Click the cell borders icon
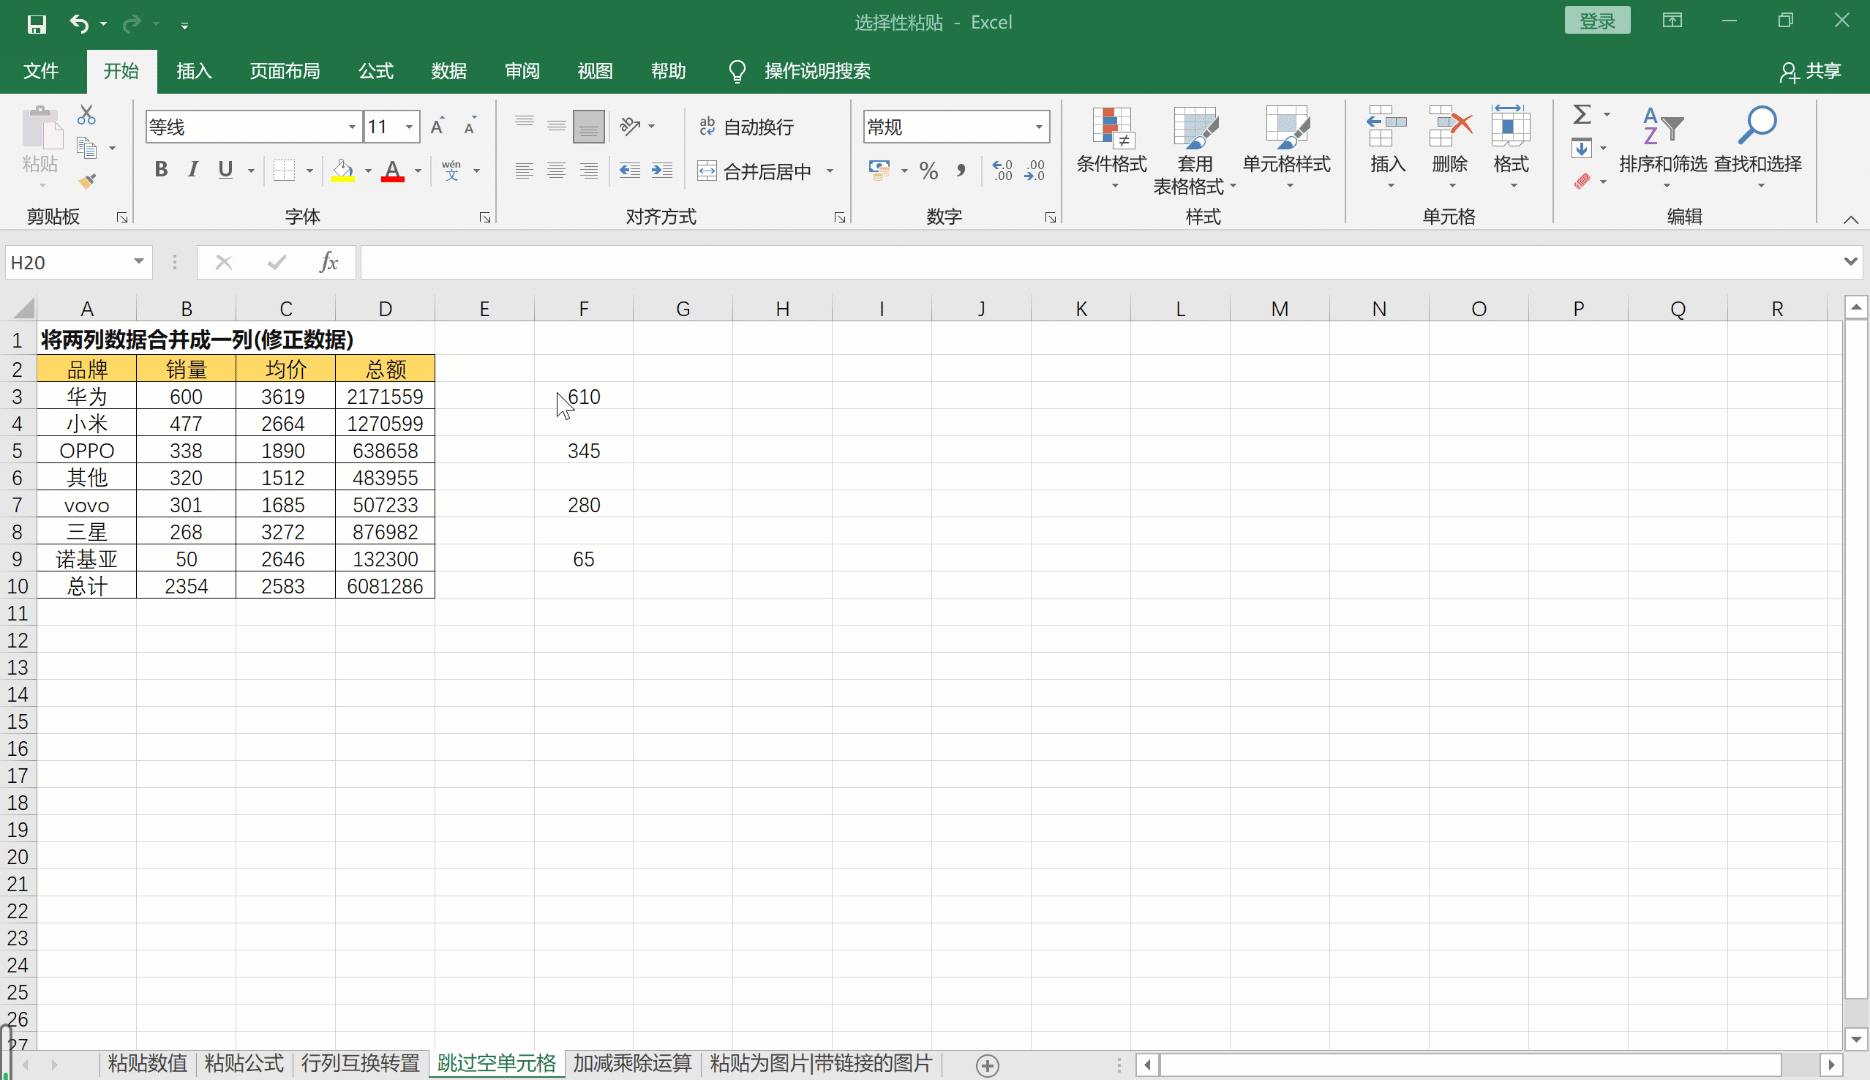 click(284, 171)
